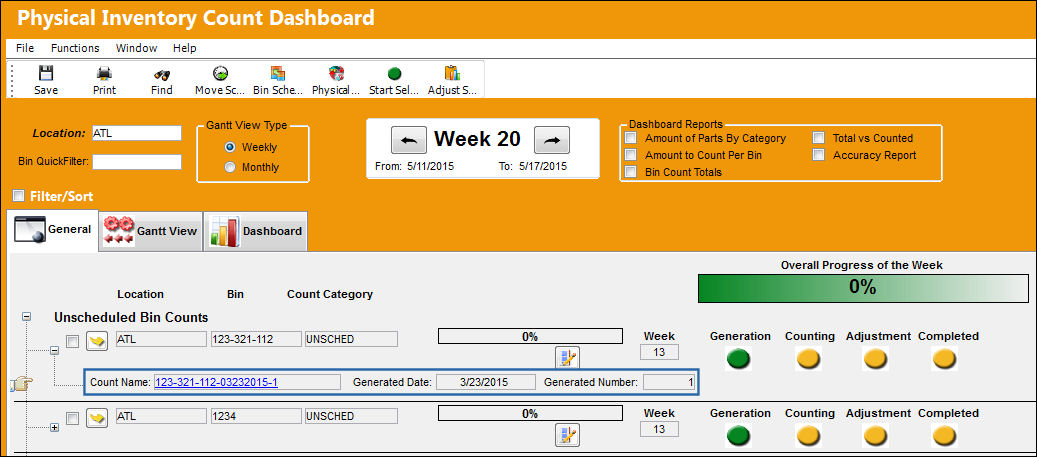Click the bin field showing 123-321-112
This screenshot has width=1037, height=457.
(256, 339)
